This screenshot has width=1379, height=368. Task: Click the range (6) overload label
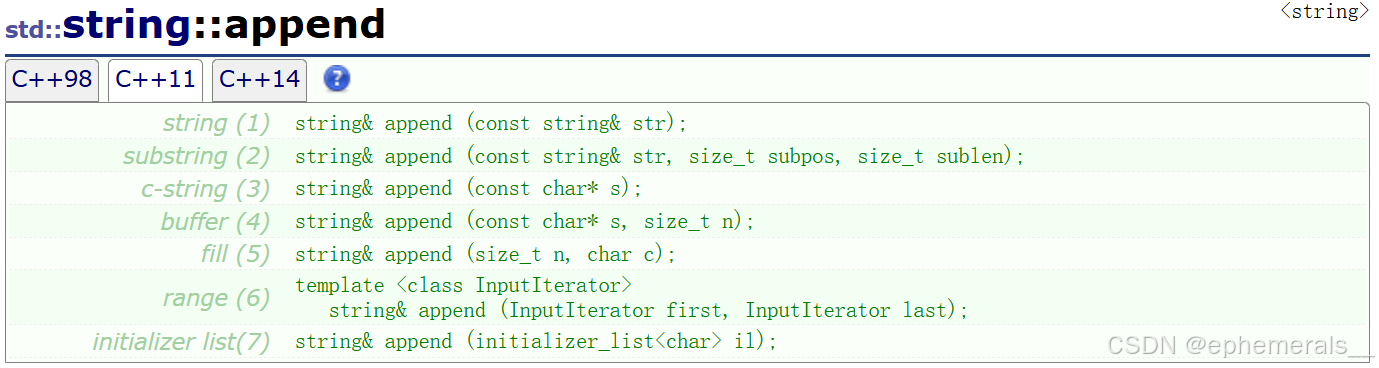pos(217,298)
